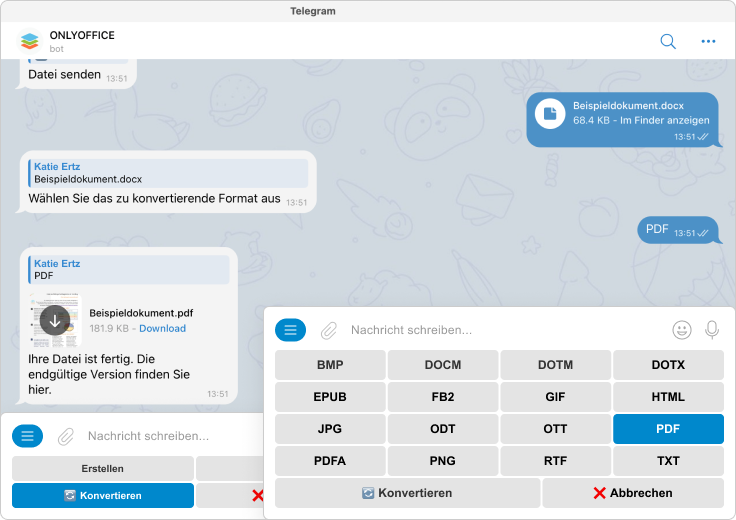The height and width of the screenshot is (520, 736).
Task: Choose DOCM format
Action: (x=443, y=365)
